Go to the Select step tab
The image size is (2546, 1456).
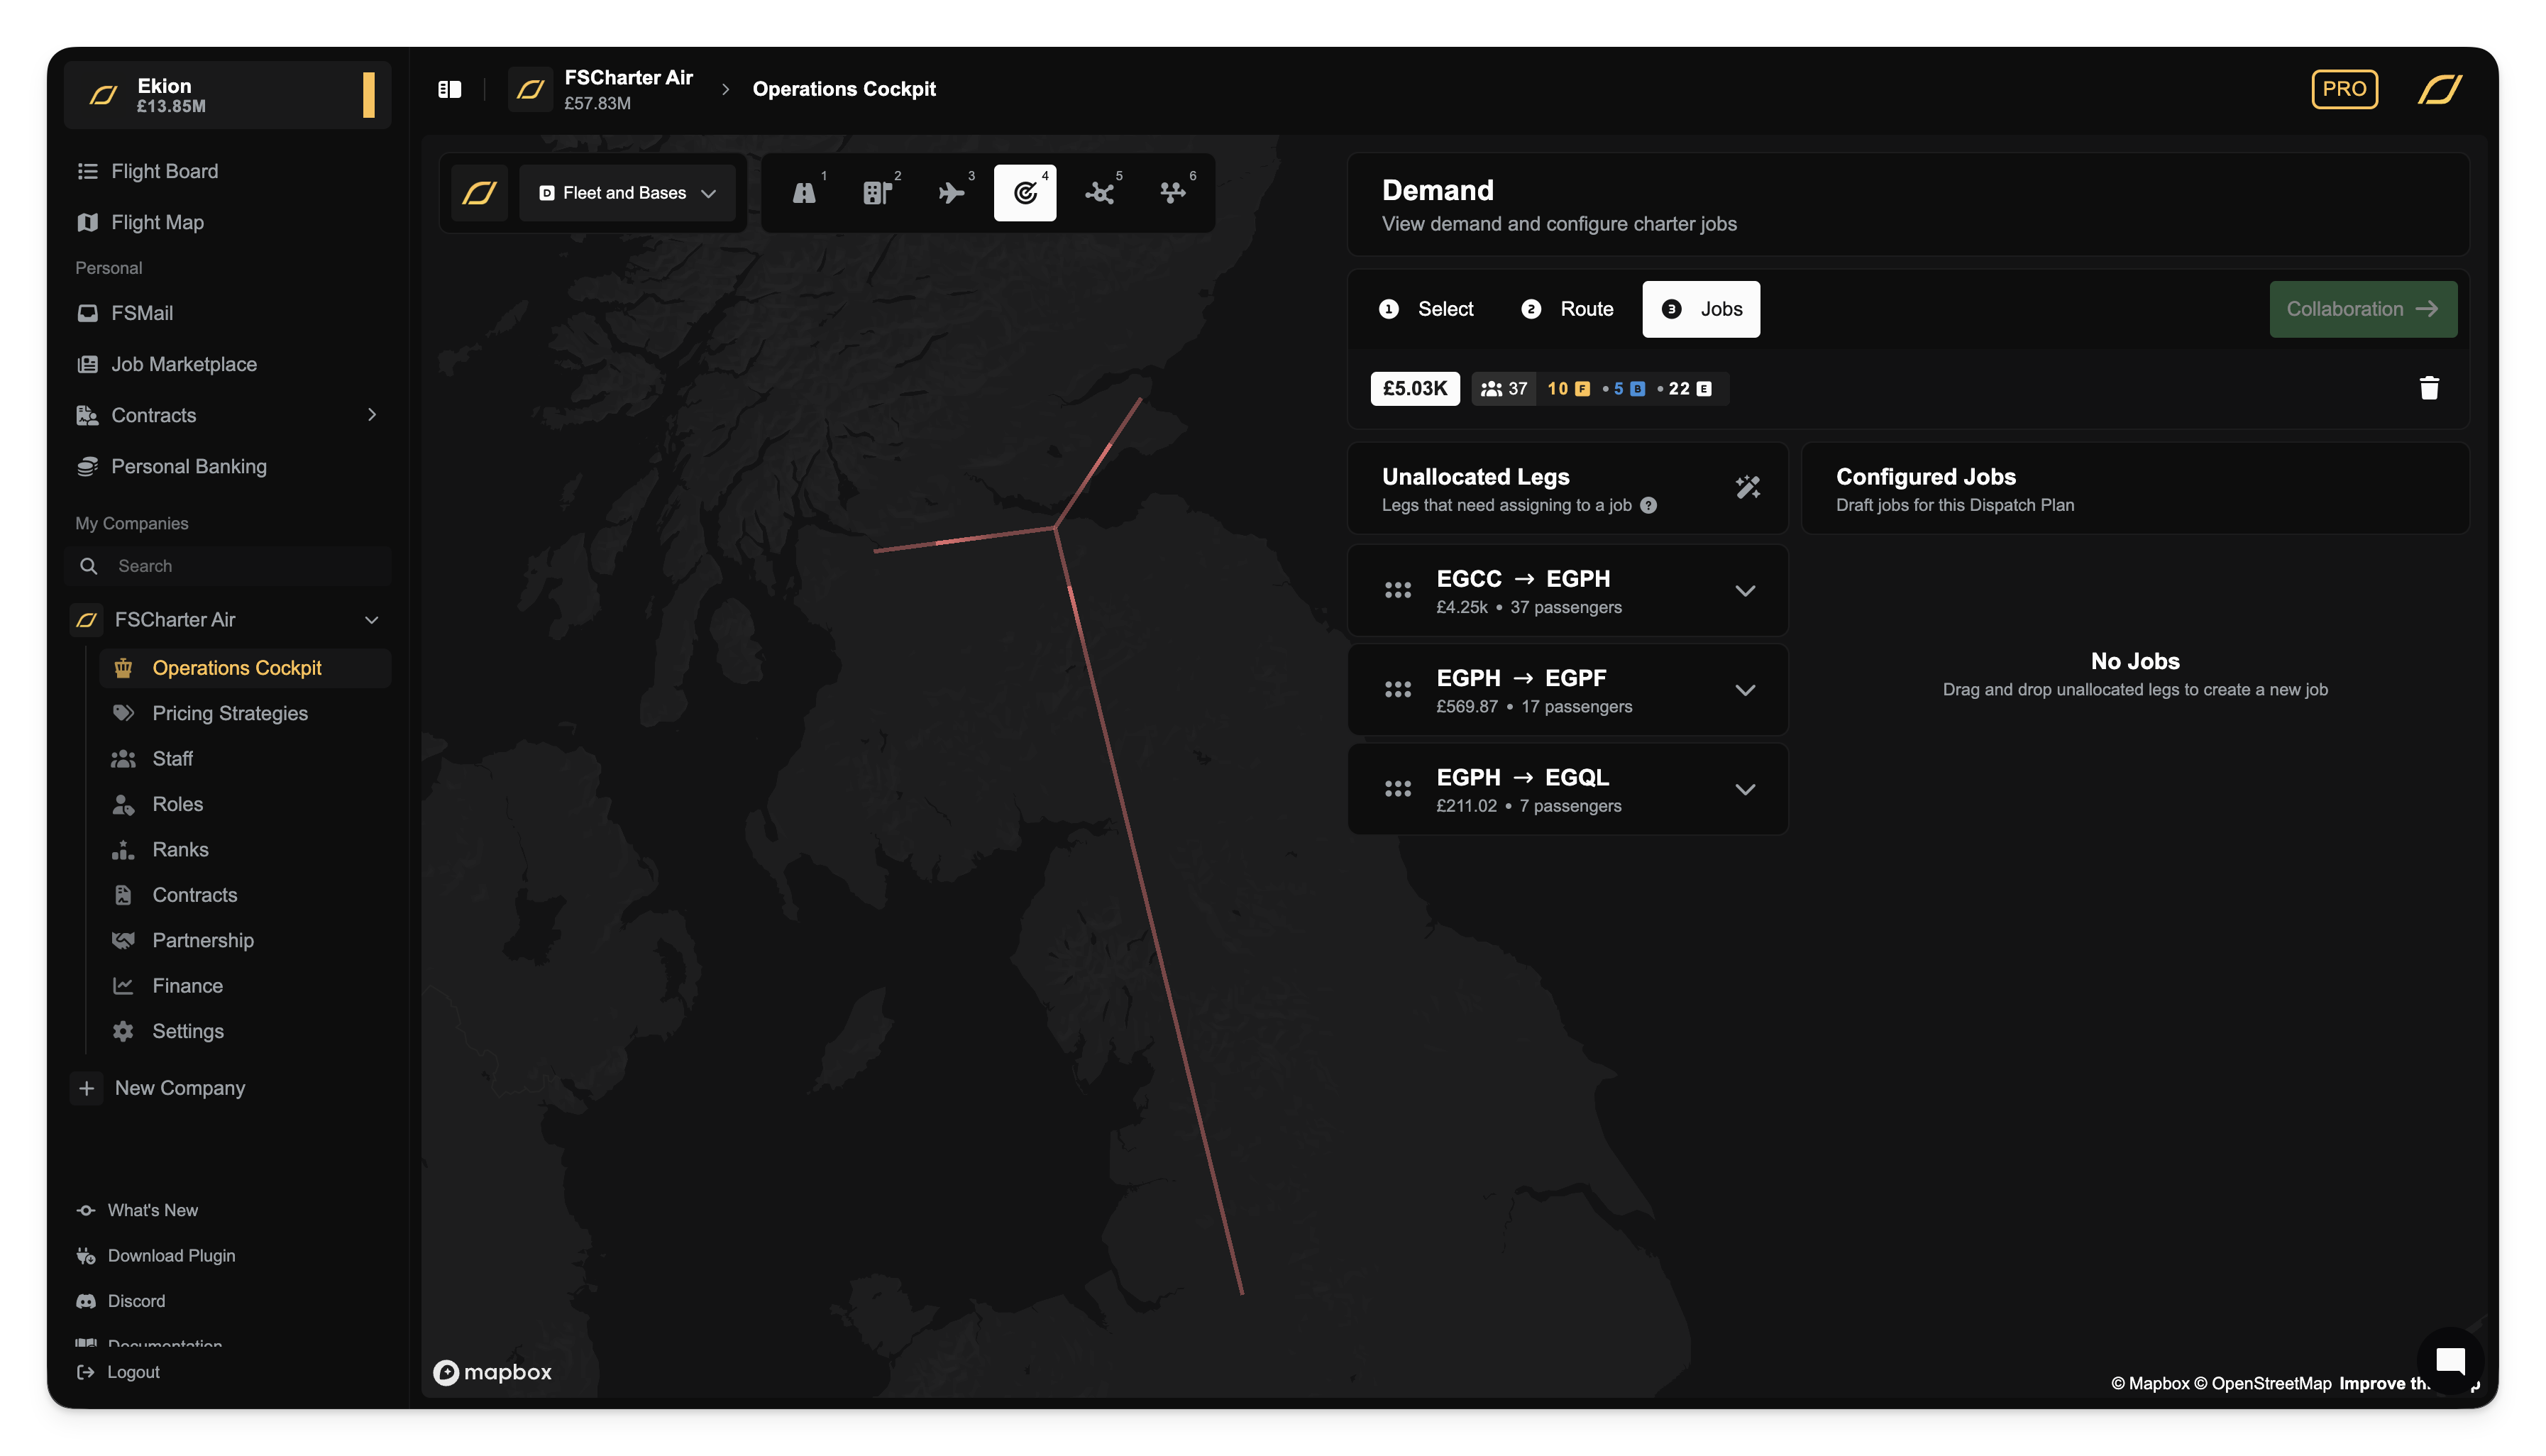tap(1426, 309)
